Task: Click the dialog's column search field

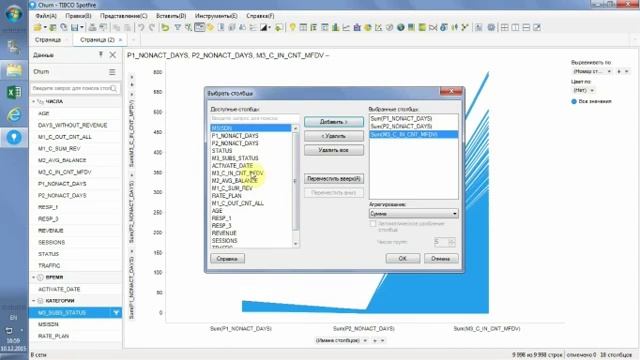Action: [254, 118]
